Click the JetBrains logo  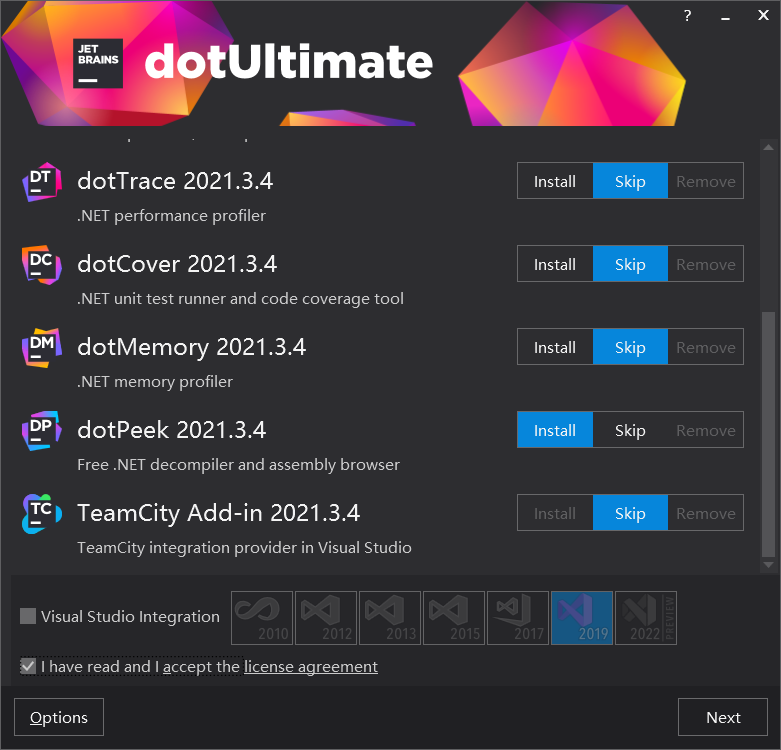pos(98,63)
